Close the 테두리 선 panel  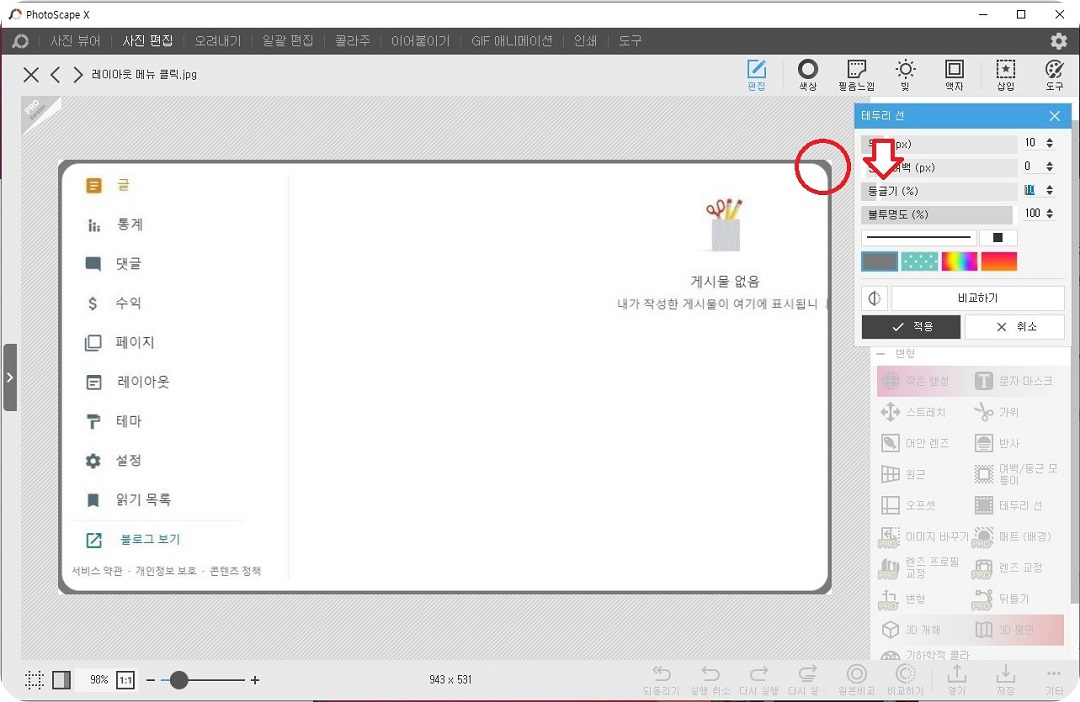point(1055,116)
